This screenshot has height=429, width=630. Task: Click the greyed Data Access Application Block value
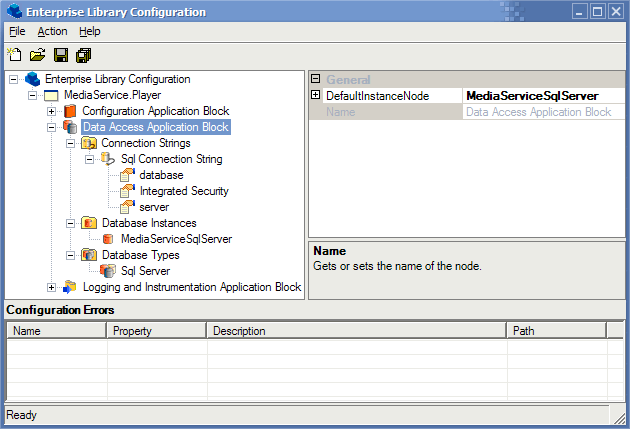538,112
